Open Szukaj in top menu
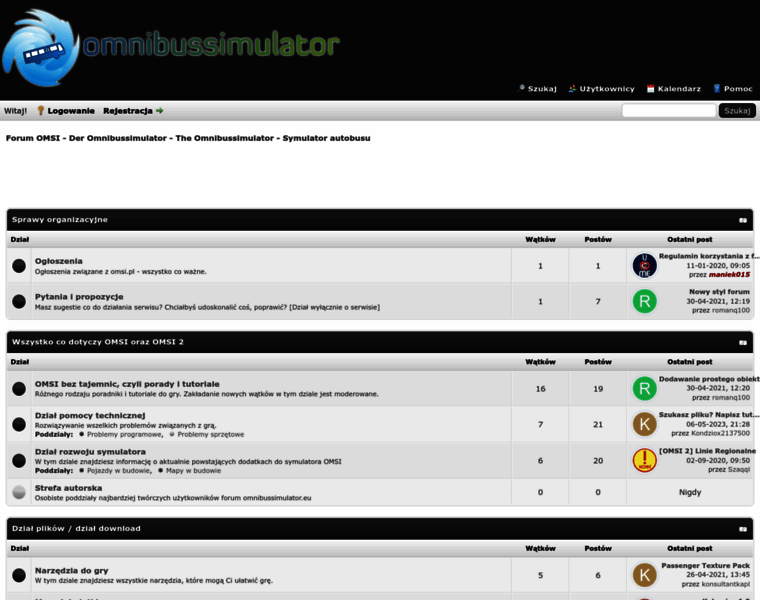Screen dimensions: 760x600 (x=542, y=89)
